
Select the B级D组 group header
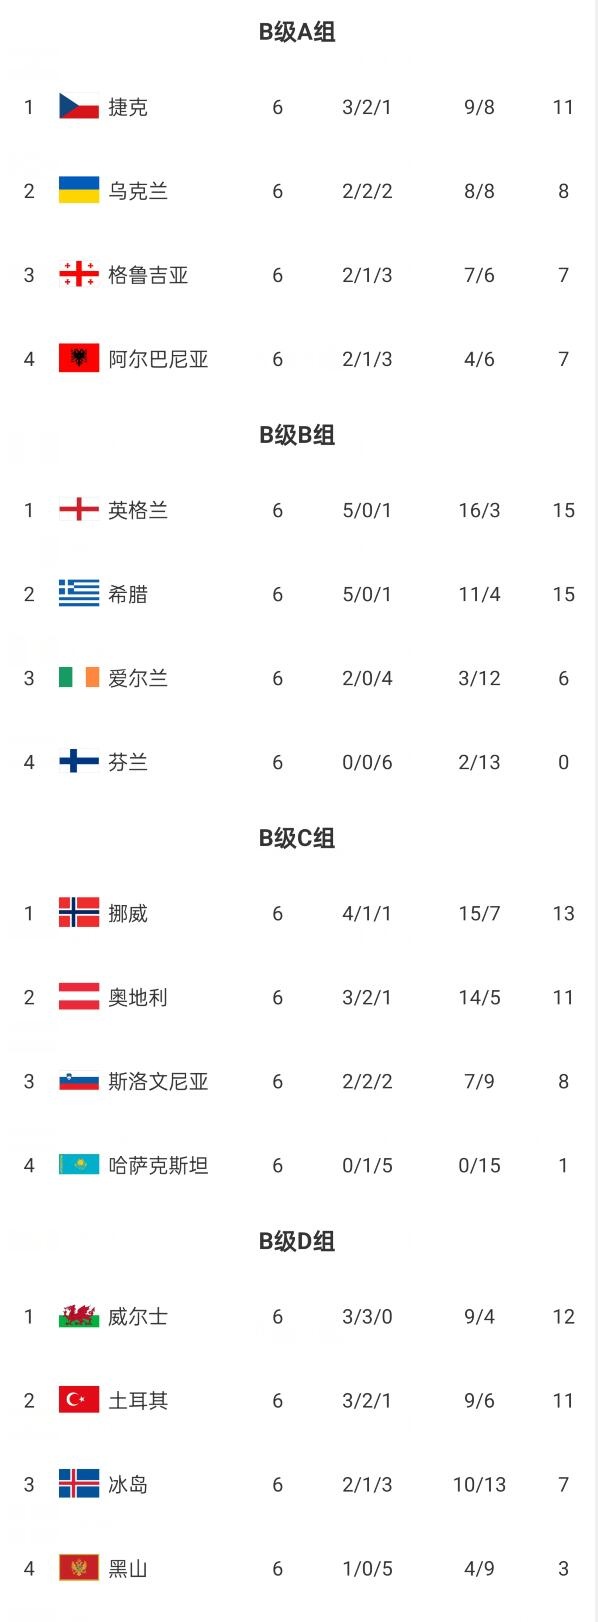click(297, 1241)
